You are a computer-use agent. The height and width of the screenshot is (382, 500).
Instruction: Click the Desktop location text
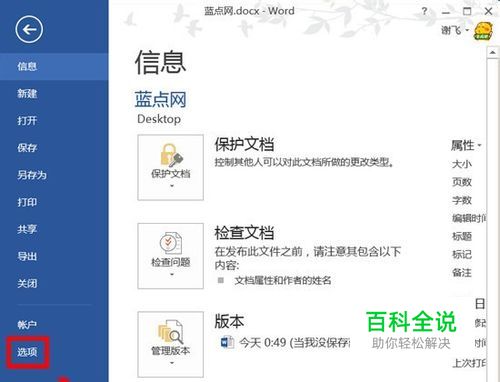[x=159, y=119]
